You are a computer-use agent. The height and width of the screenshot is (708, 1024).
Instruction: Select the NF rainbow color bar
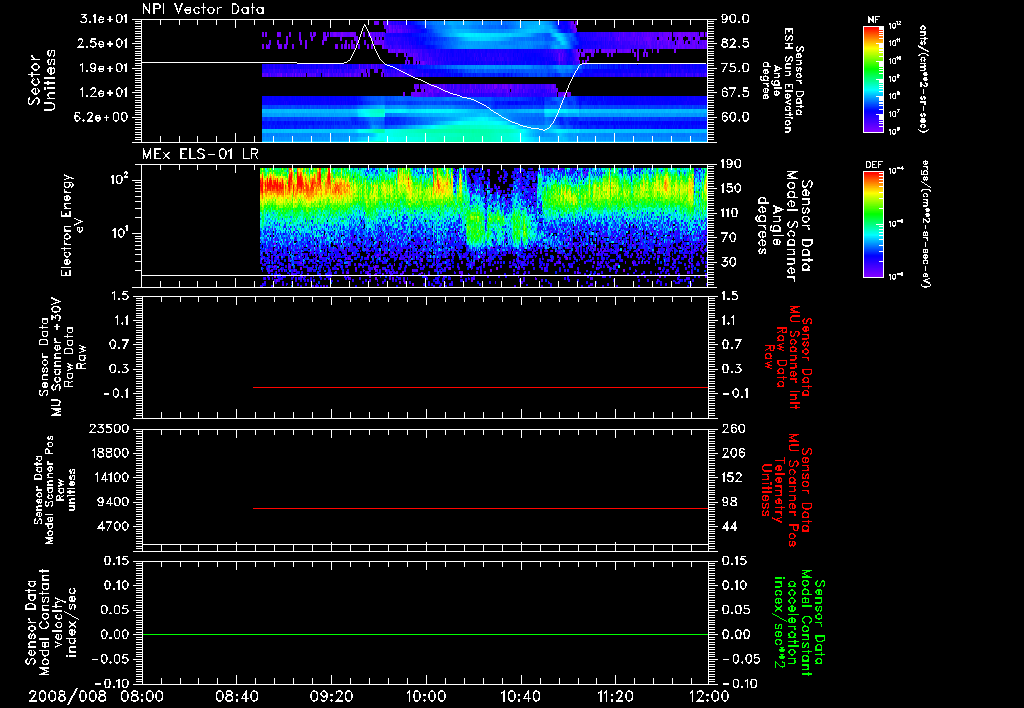point(873,78)
